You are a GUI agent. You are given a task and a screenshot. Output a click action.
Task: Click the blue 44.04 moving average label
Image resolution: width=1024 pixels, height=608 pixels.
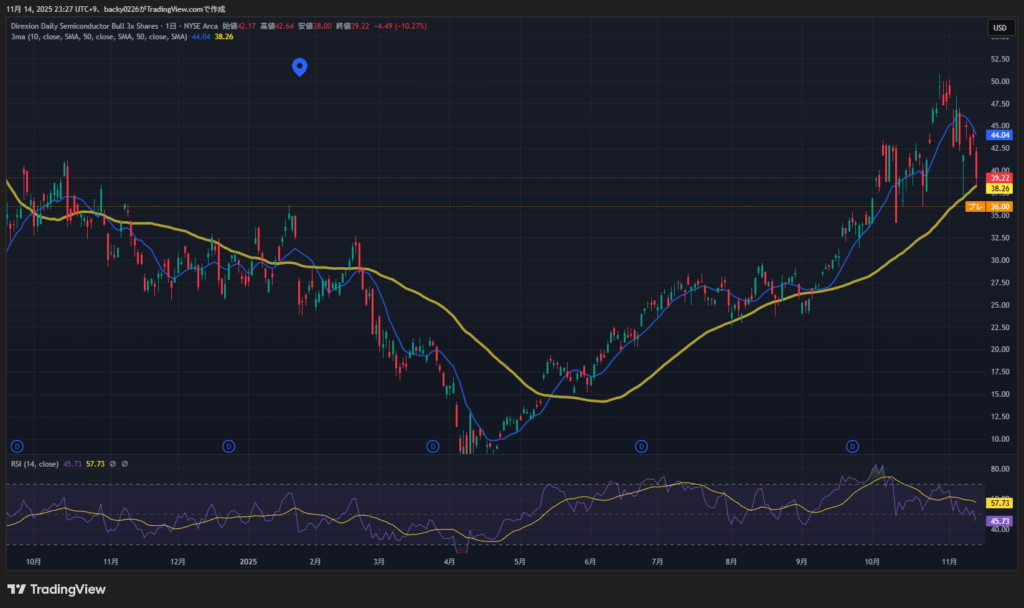point(999,134)
